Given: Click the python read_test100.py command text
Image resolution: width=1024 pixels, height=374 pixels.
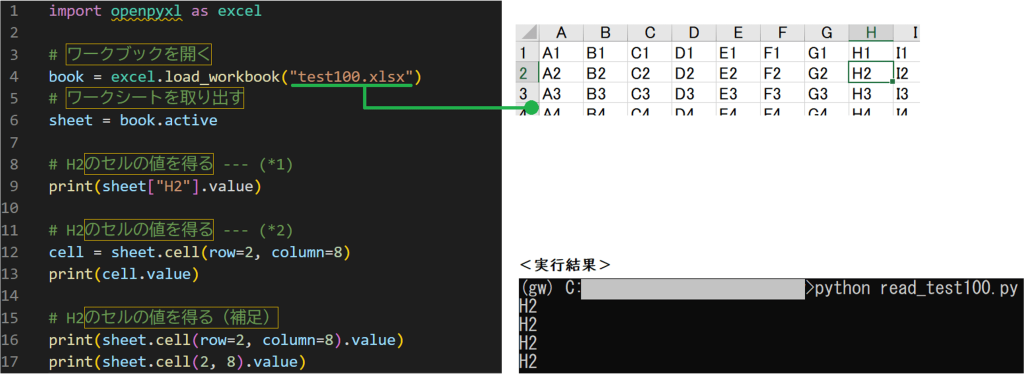Looking at the screenshot, I should tap(902, 288).
